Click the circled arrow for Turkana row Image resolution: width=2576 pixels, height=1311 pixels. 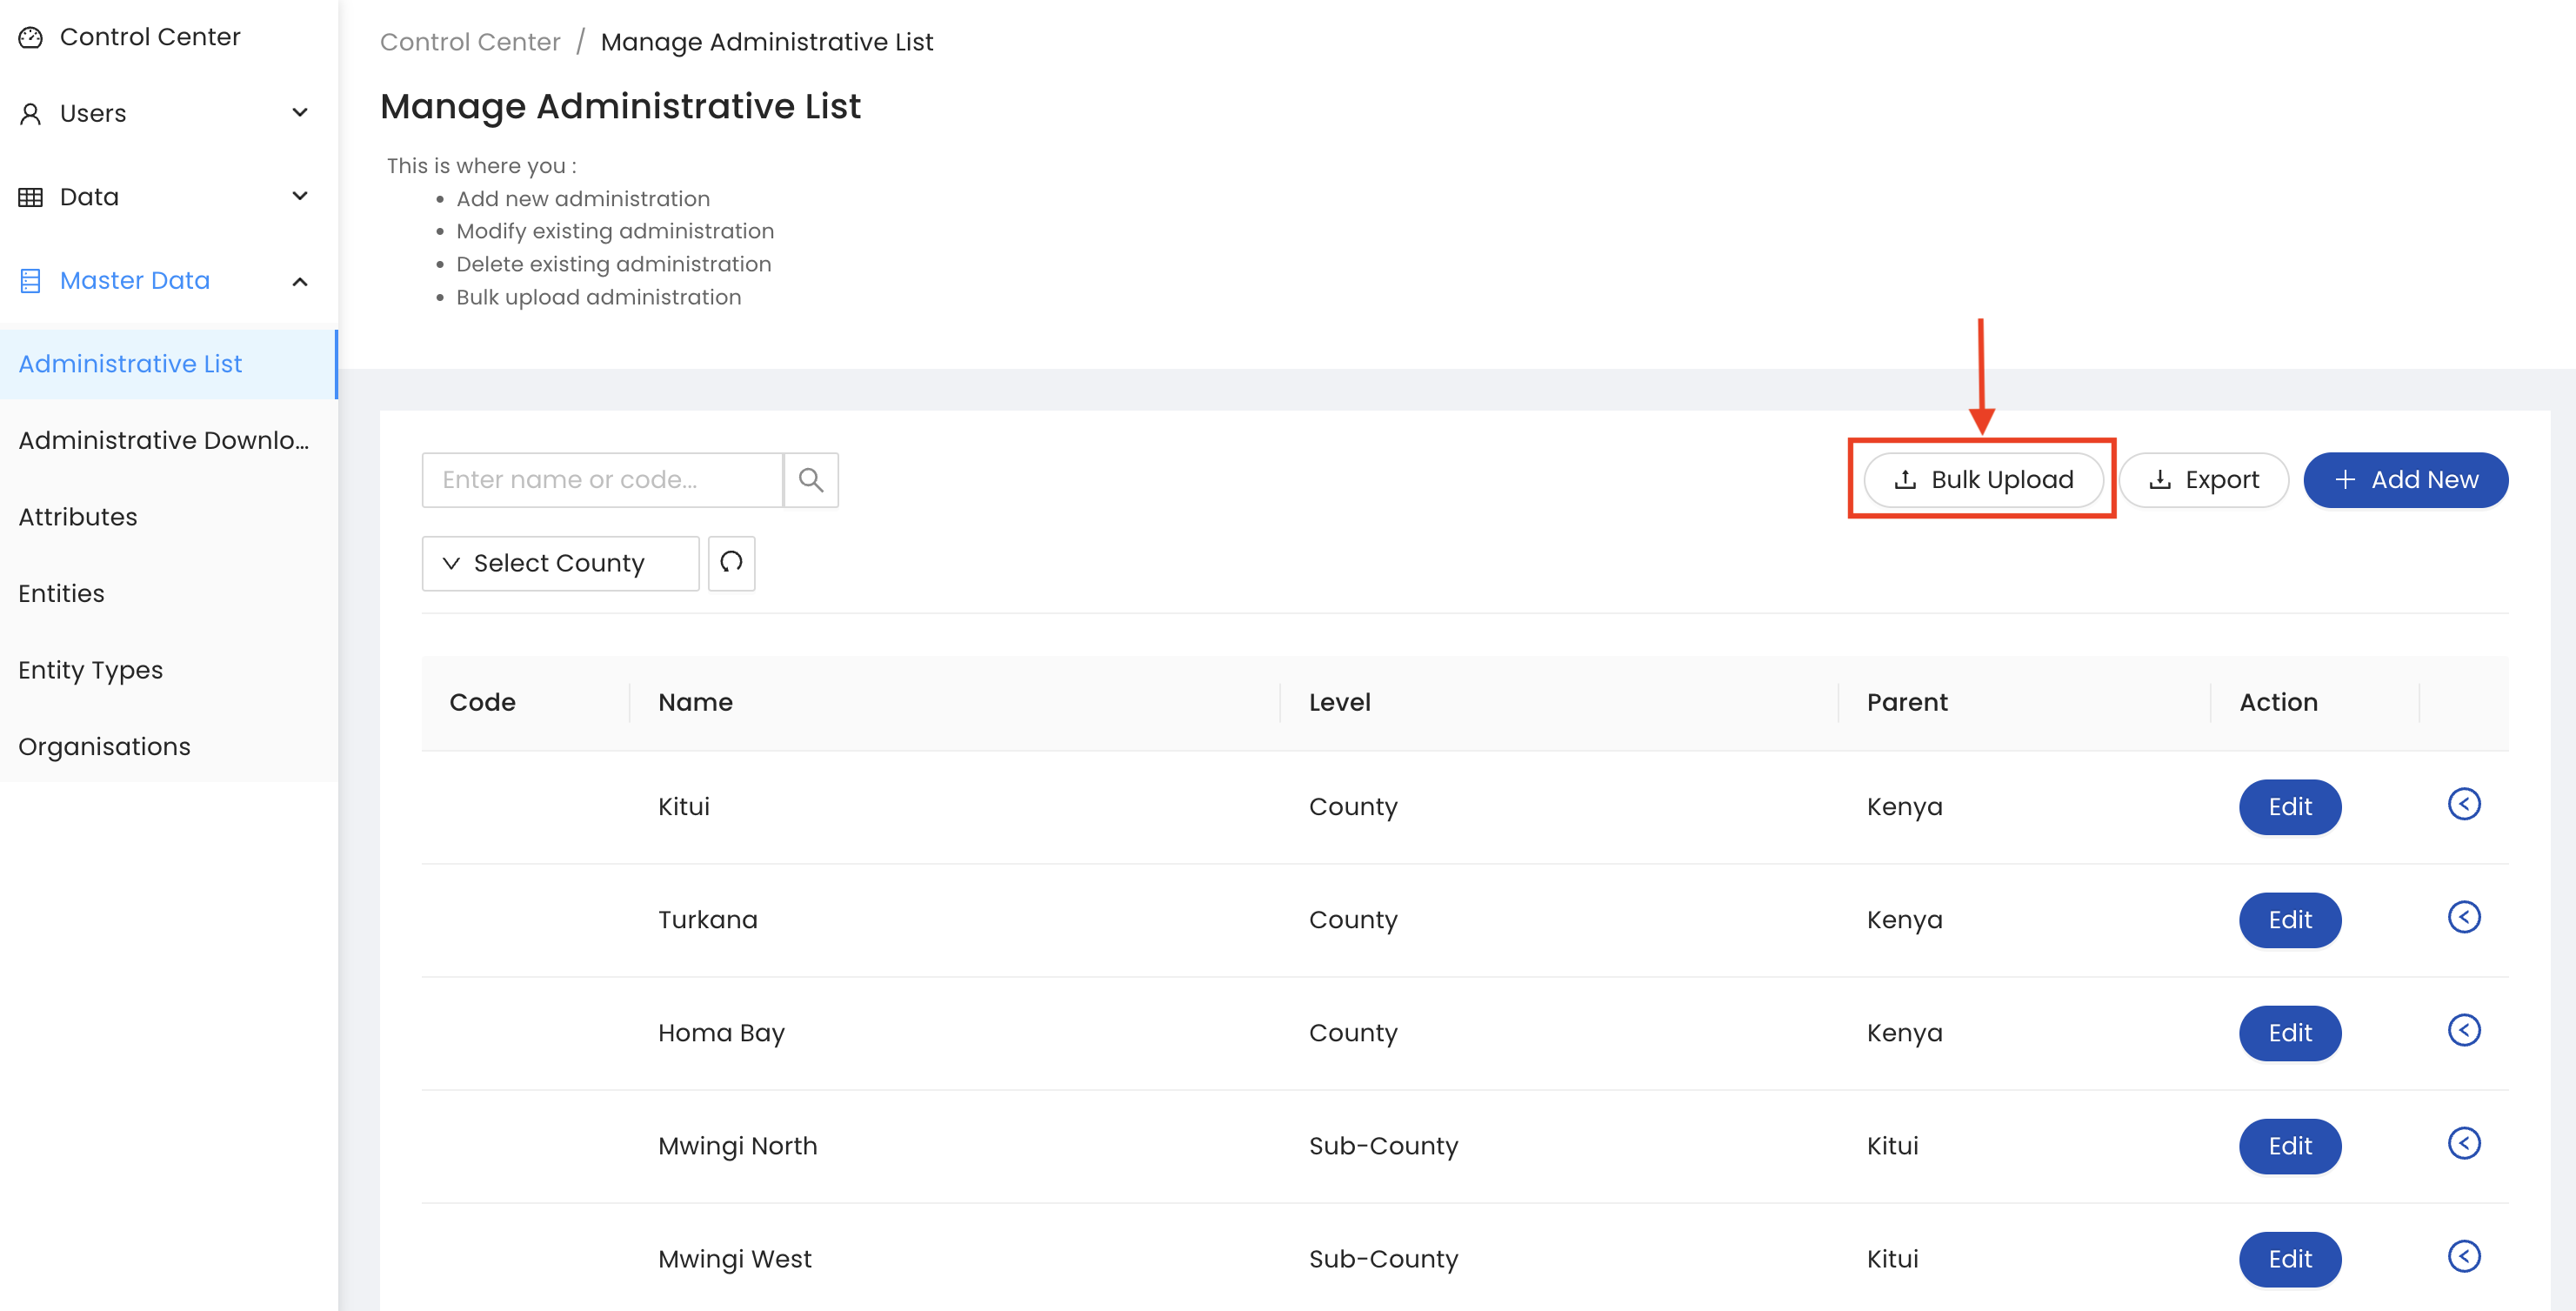click(x=2463, y=917)
